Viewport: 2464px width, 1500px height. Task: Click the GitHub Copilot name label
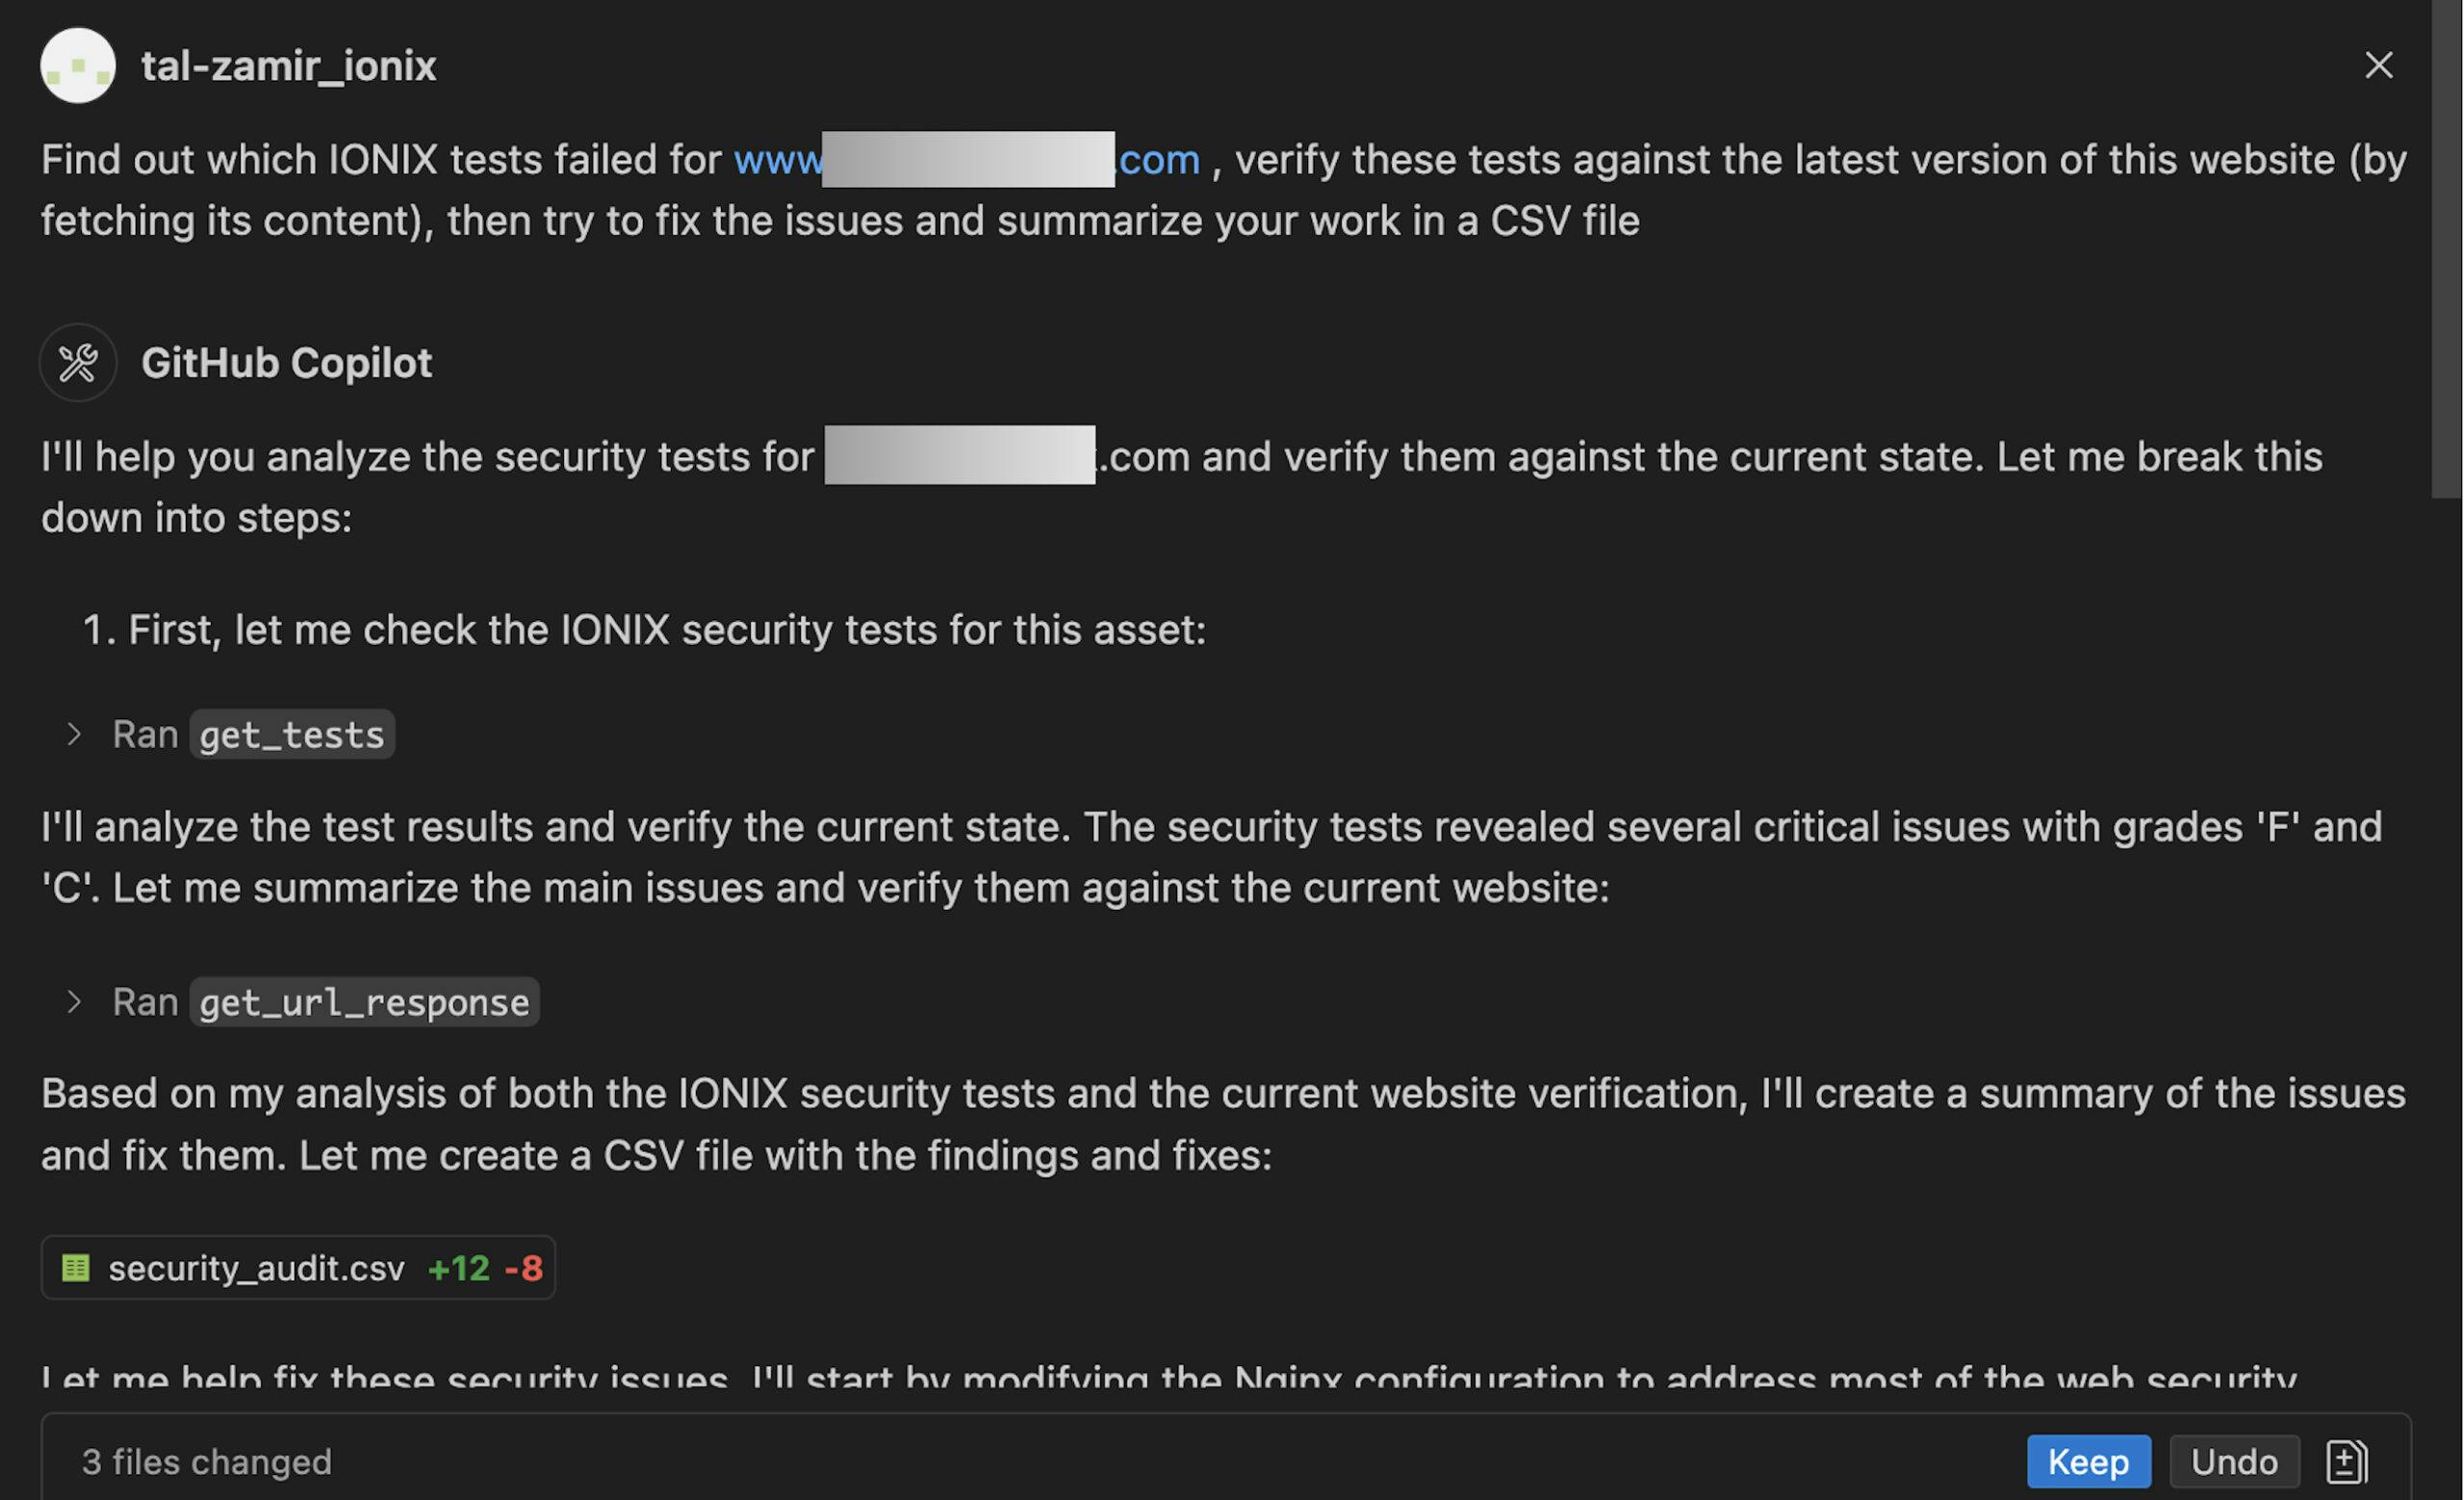pos(286,363)
